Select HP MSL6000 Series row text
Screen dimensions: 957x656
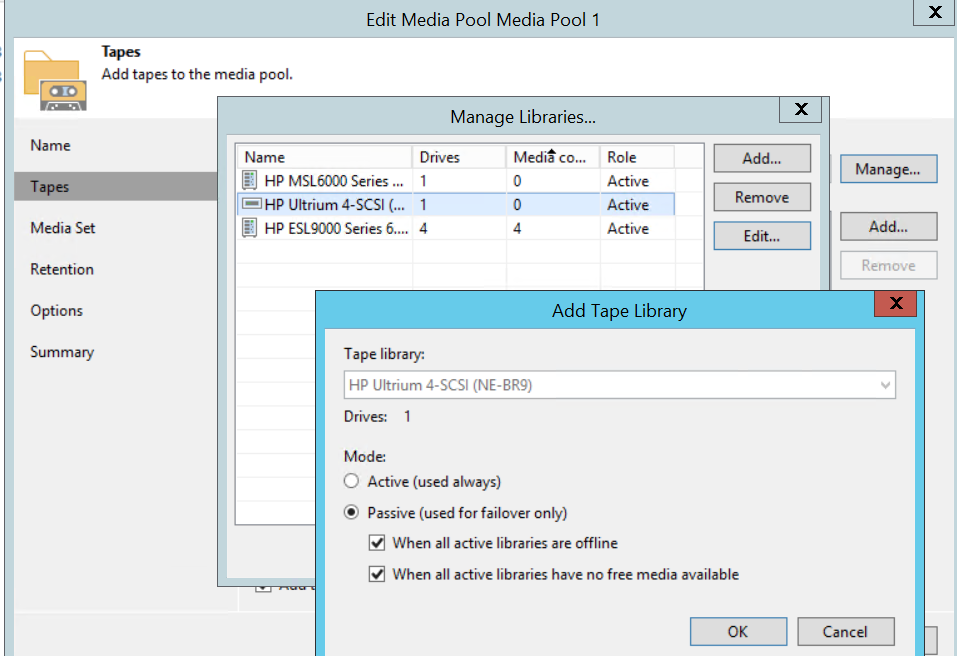(x=334, y=181)
